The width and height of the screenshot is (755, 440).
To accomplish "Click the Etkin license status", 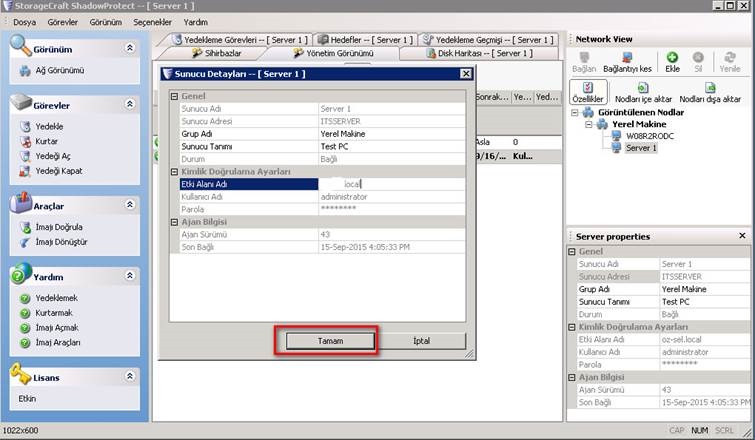I will tap(27, 399).
